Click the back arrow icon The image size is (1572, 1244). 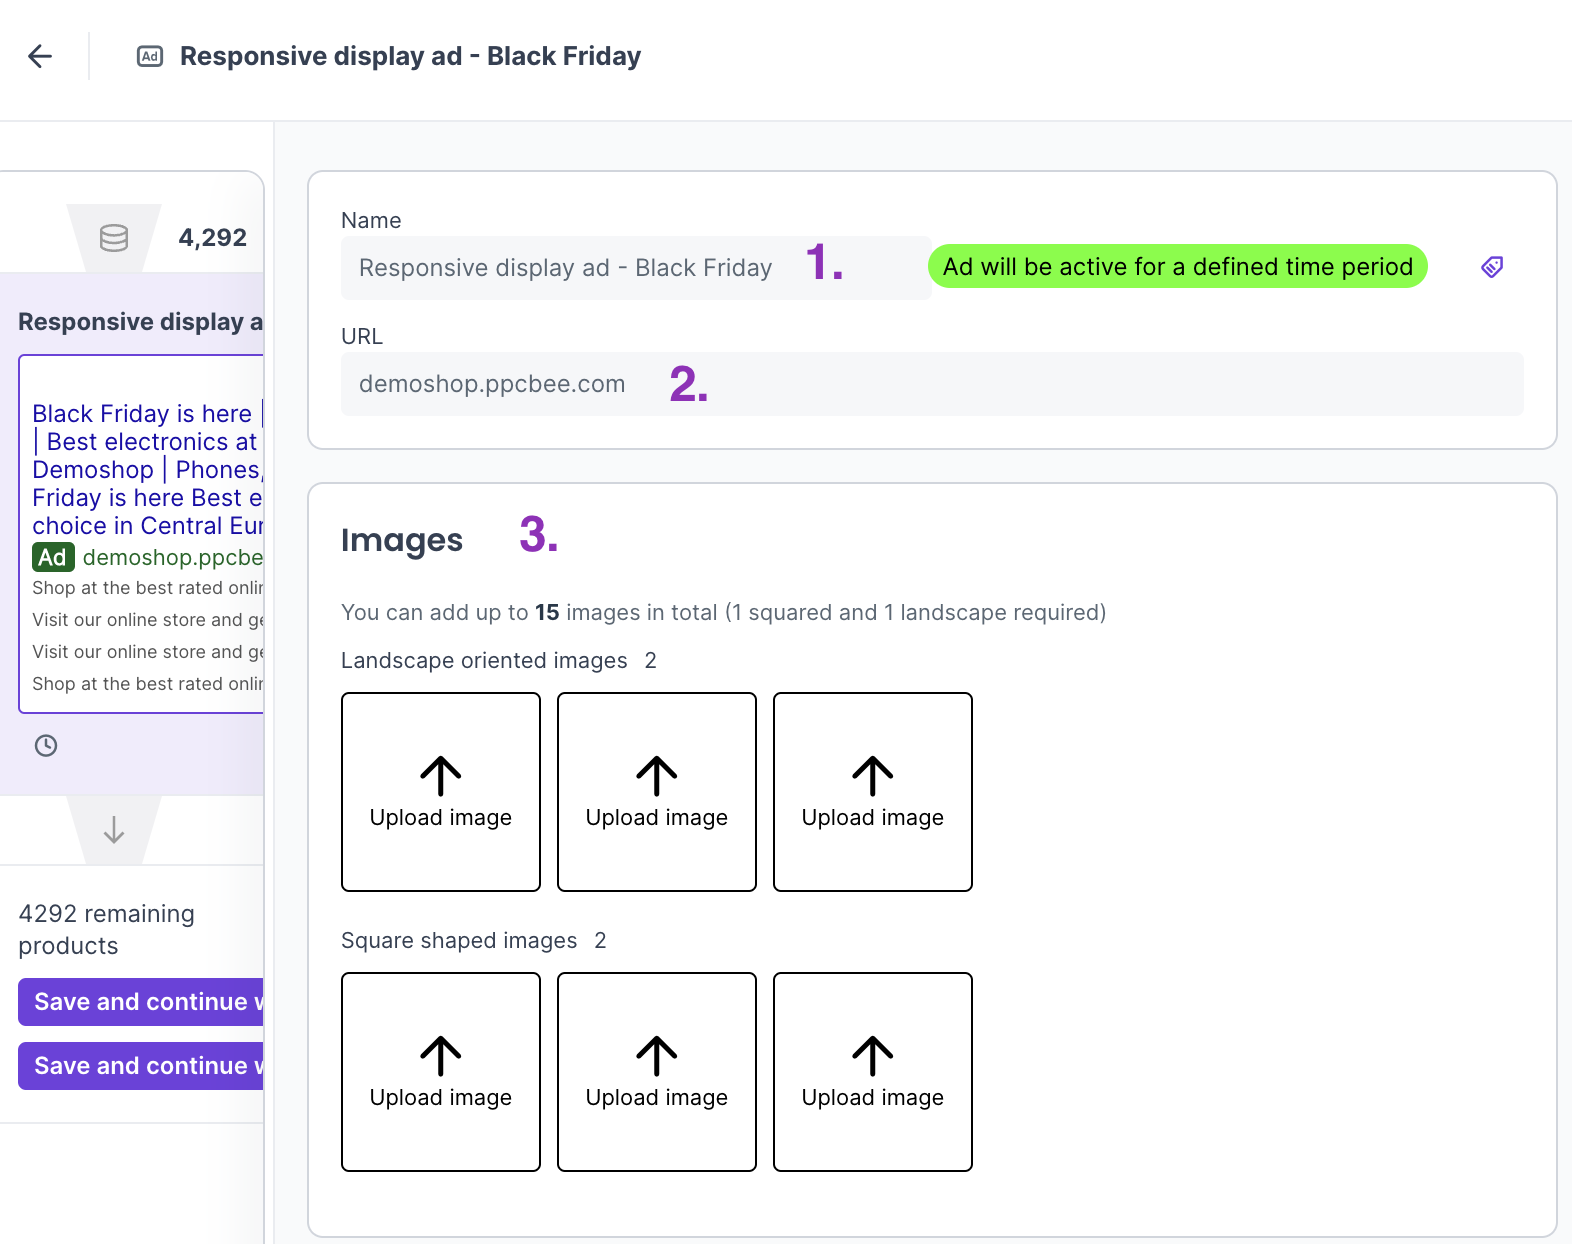coord(40,56)
